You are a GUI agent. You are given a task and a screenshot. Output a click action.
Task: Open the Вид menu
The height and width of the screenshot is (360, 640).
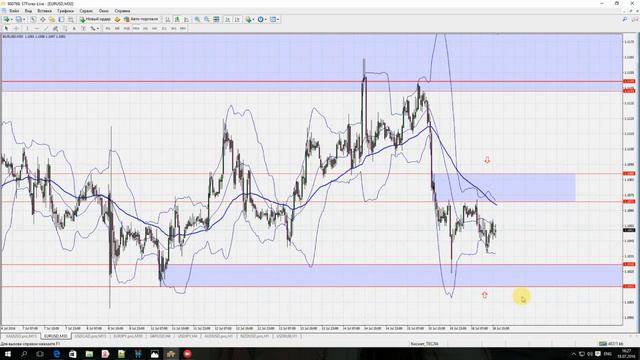28,11
